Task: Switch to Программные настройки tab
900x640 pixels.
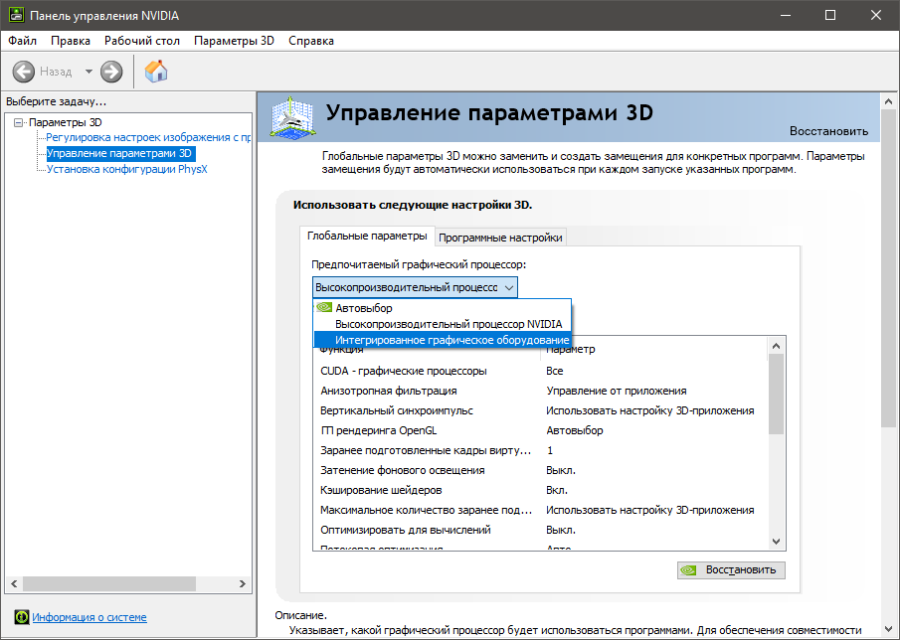Action: [x=501, y=238]
